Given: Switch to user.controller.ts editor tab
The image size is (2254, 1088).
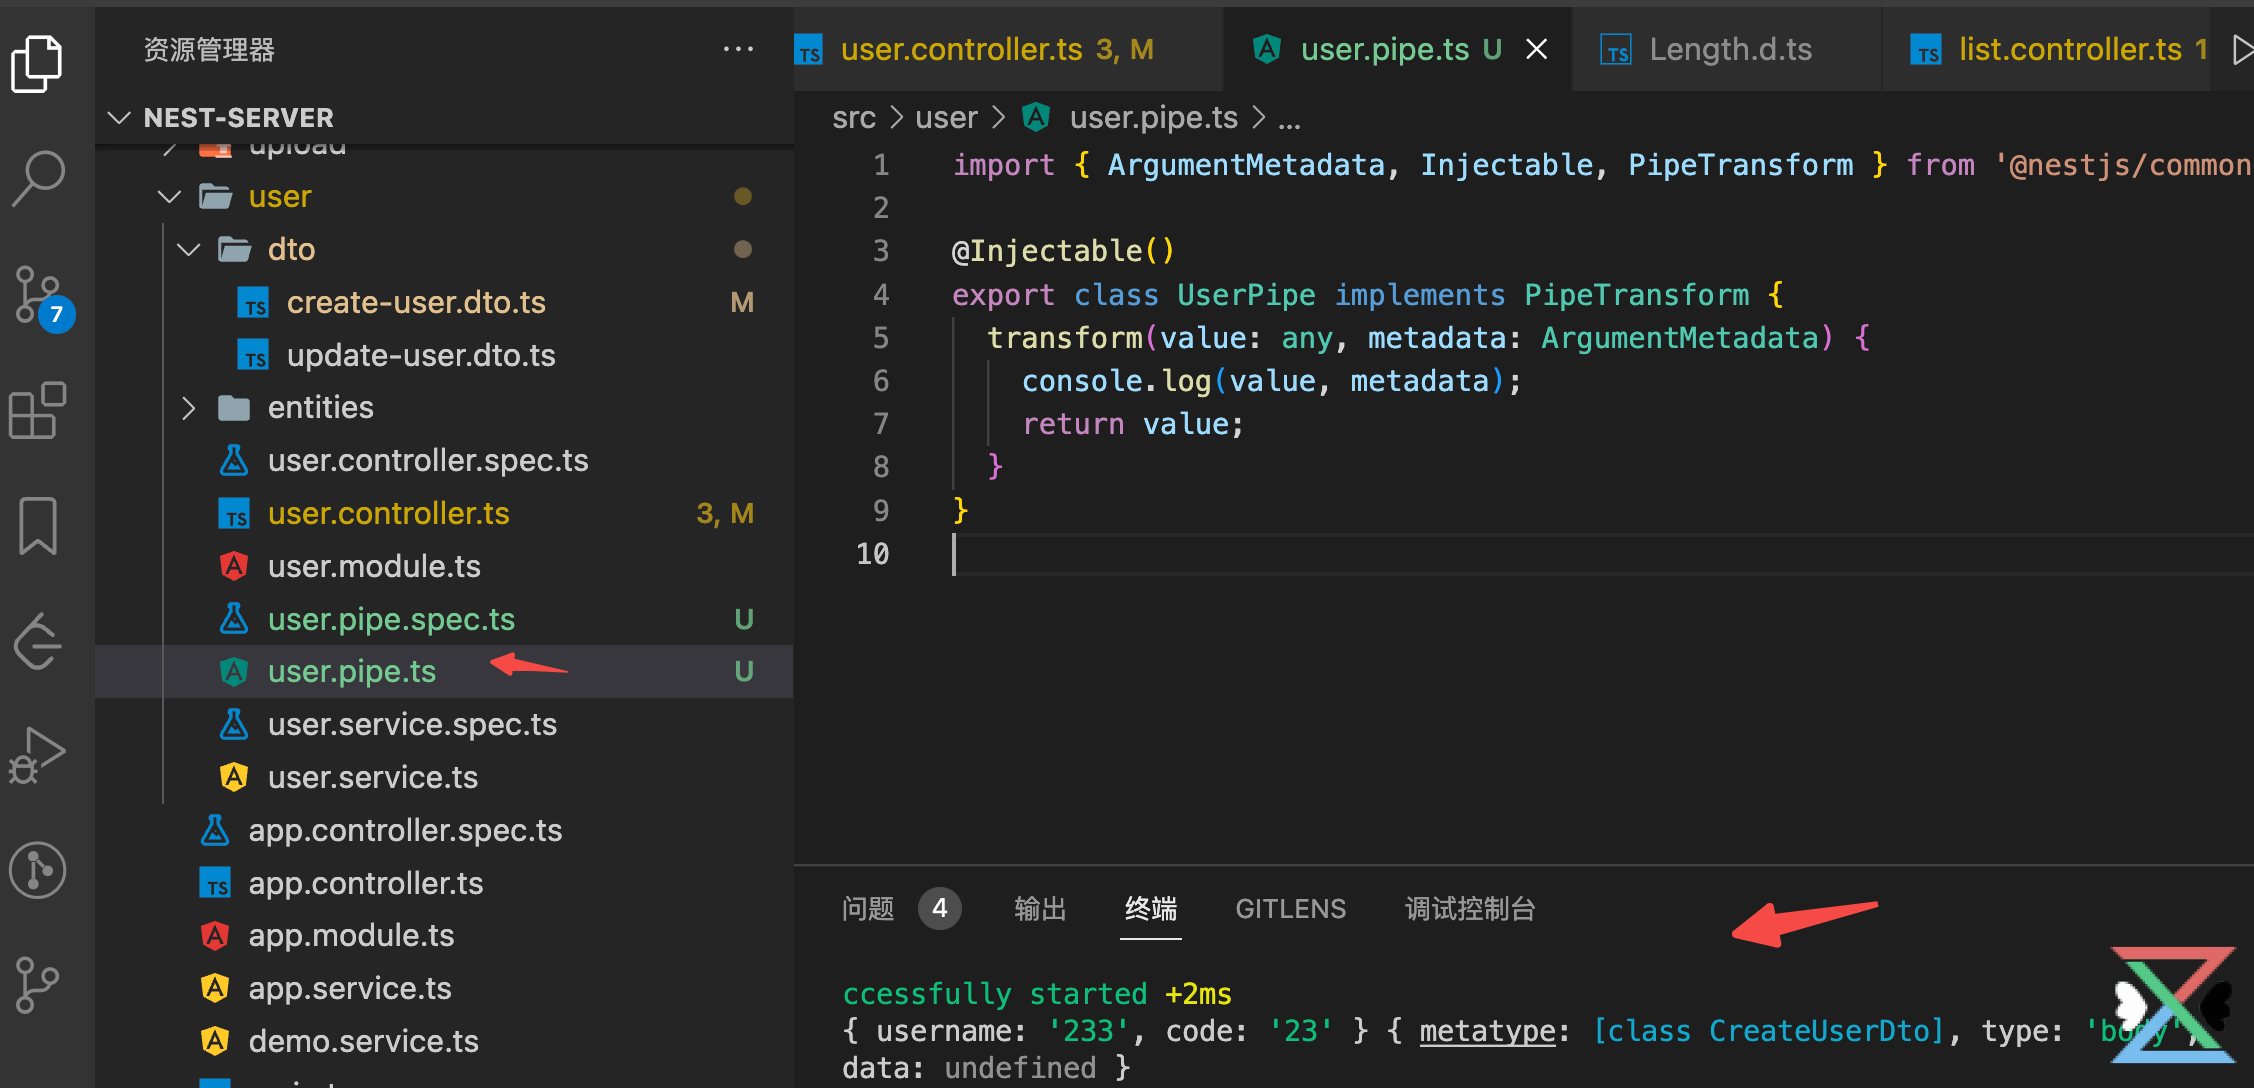Looking at the screenshot, I should tap(960, 49).
